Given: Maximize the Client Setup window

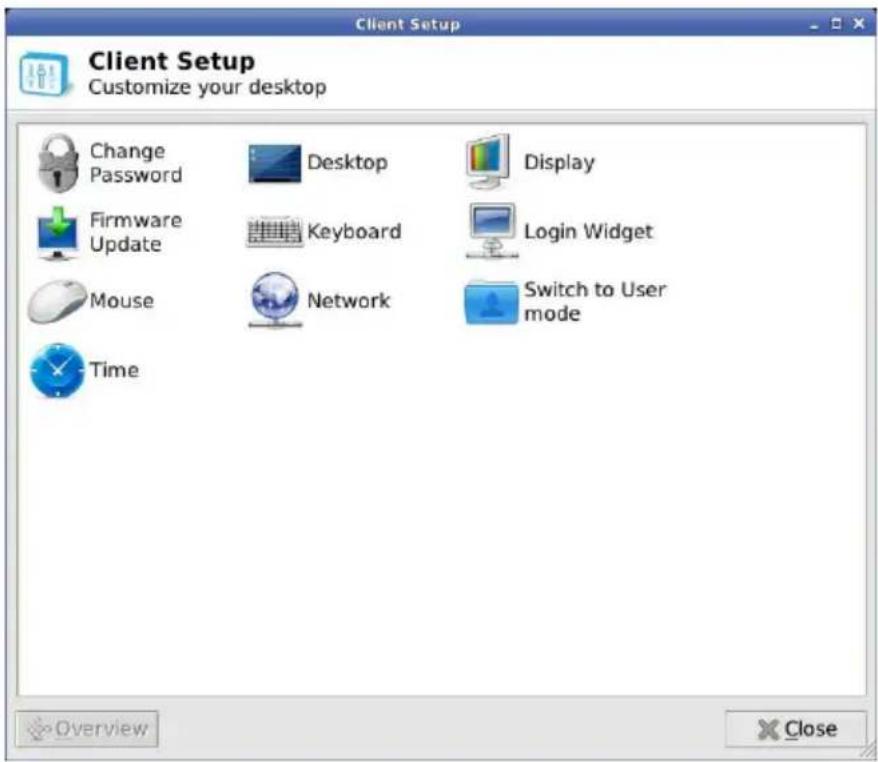Looking at the screenshot, I should point(836,24).
